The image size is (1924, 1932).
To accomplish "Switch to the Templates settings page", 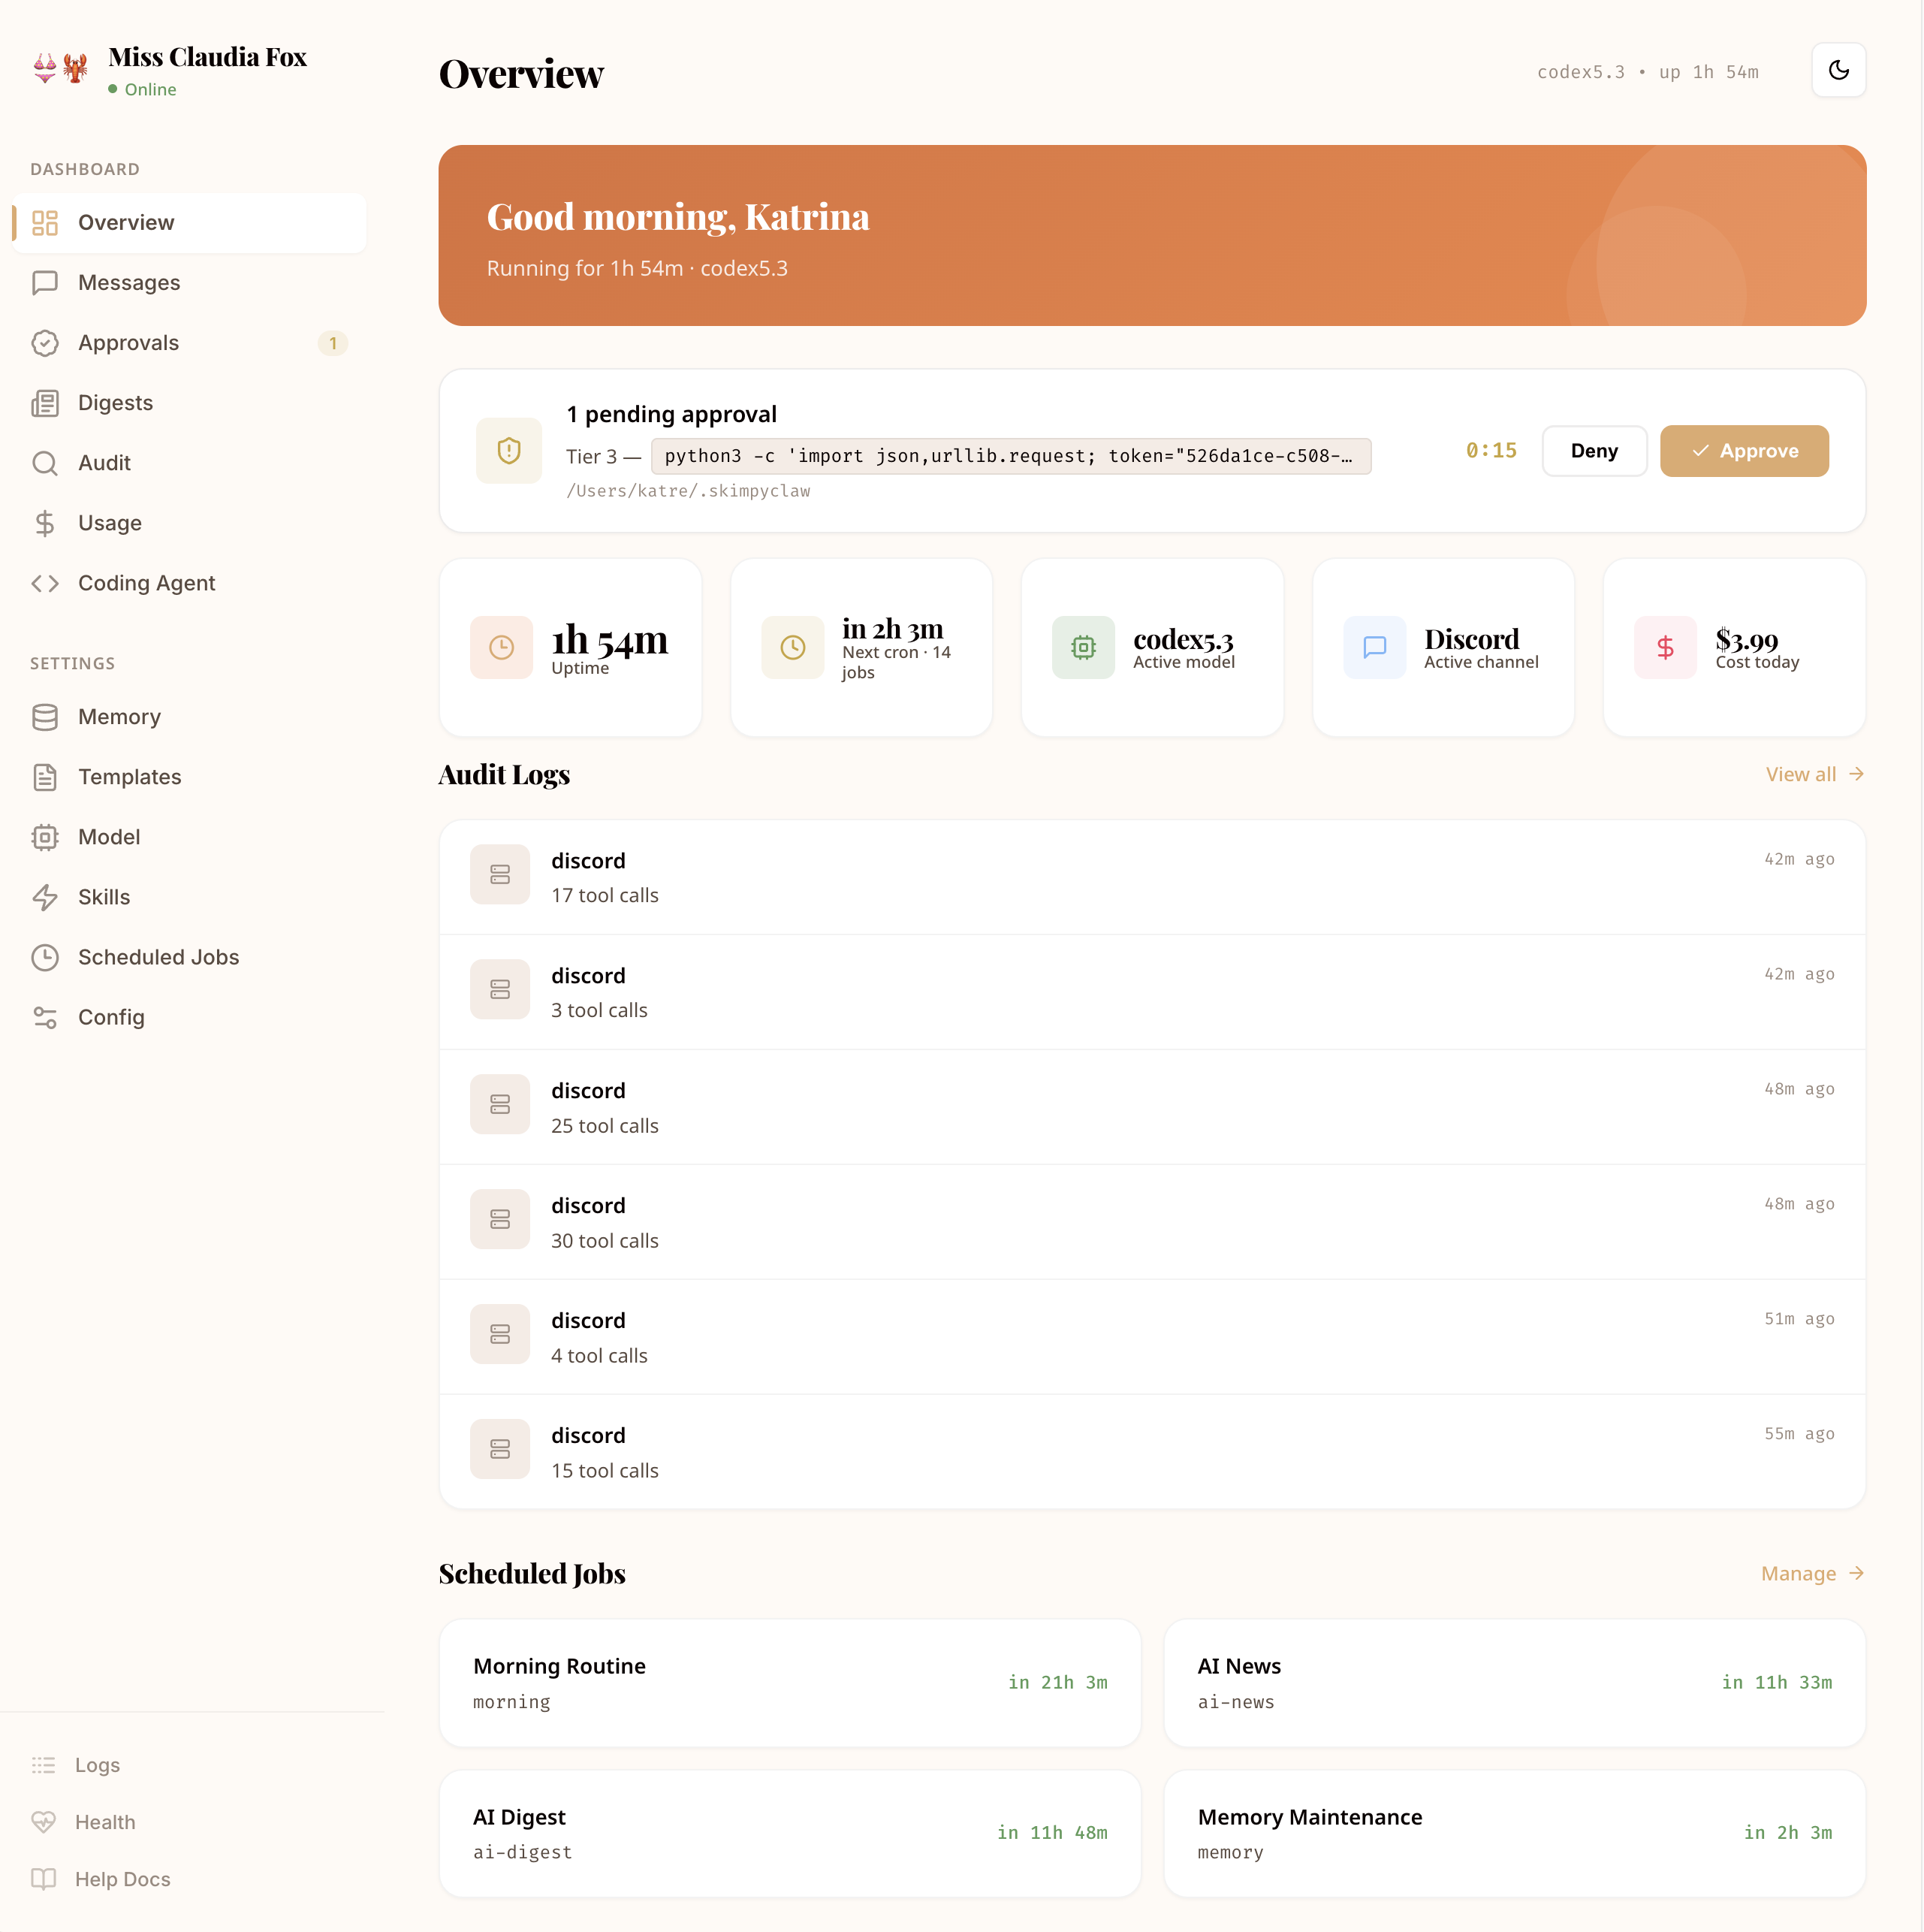I will (130, 777).
